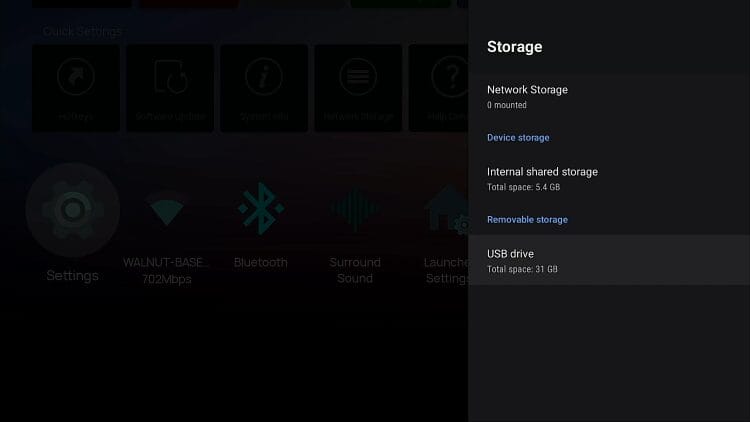Screen dimensions: 750x422
Task: Open Internal shared storage entry
Action: pyautogui.click(x=609, y=178)
